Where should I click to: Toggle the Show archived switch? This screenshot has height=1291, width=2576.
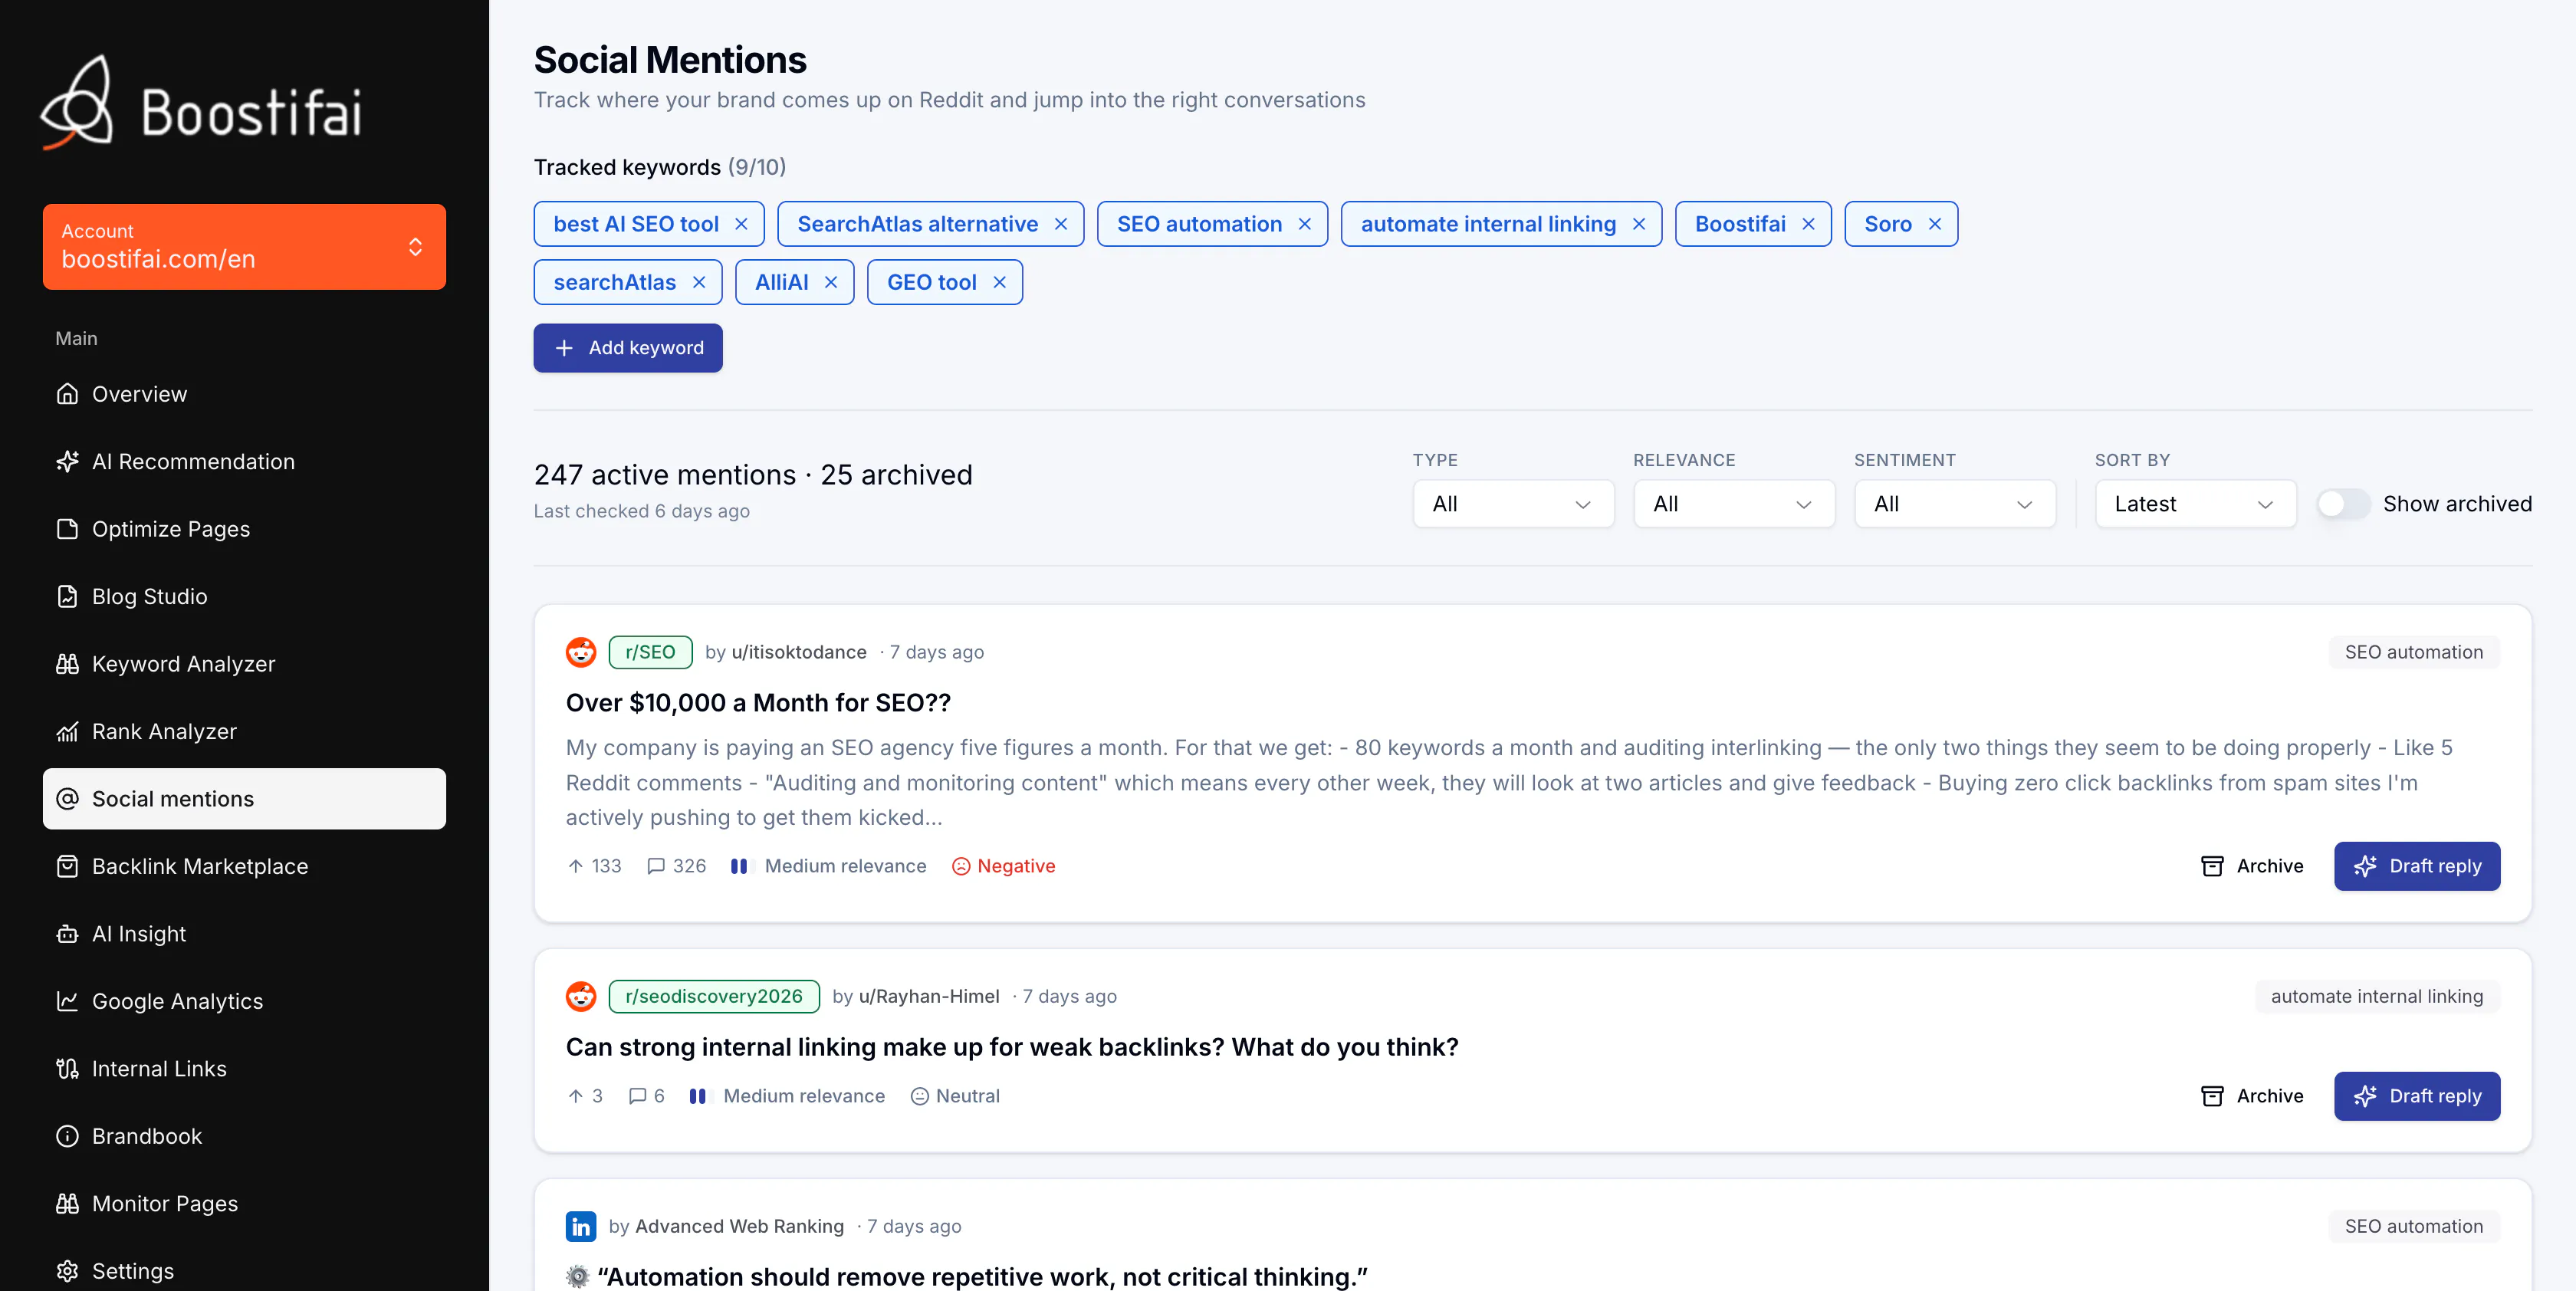[2343, 504]
